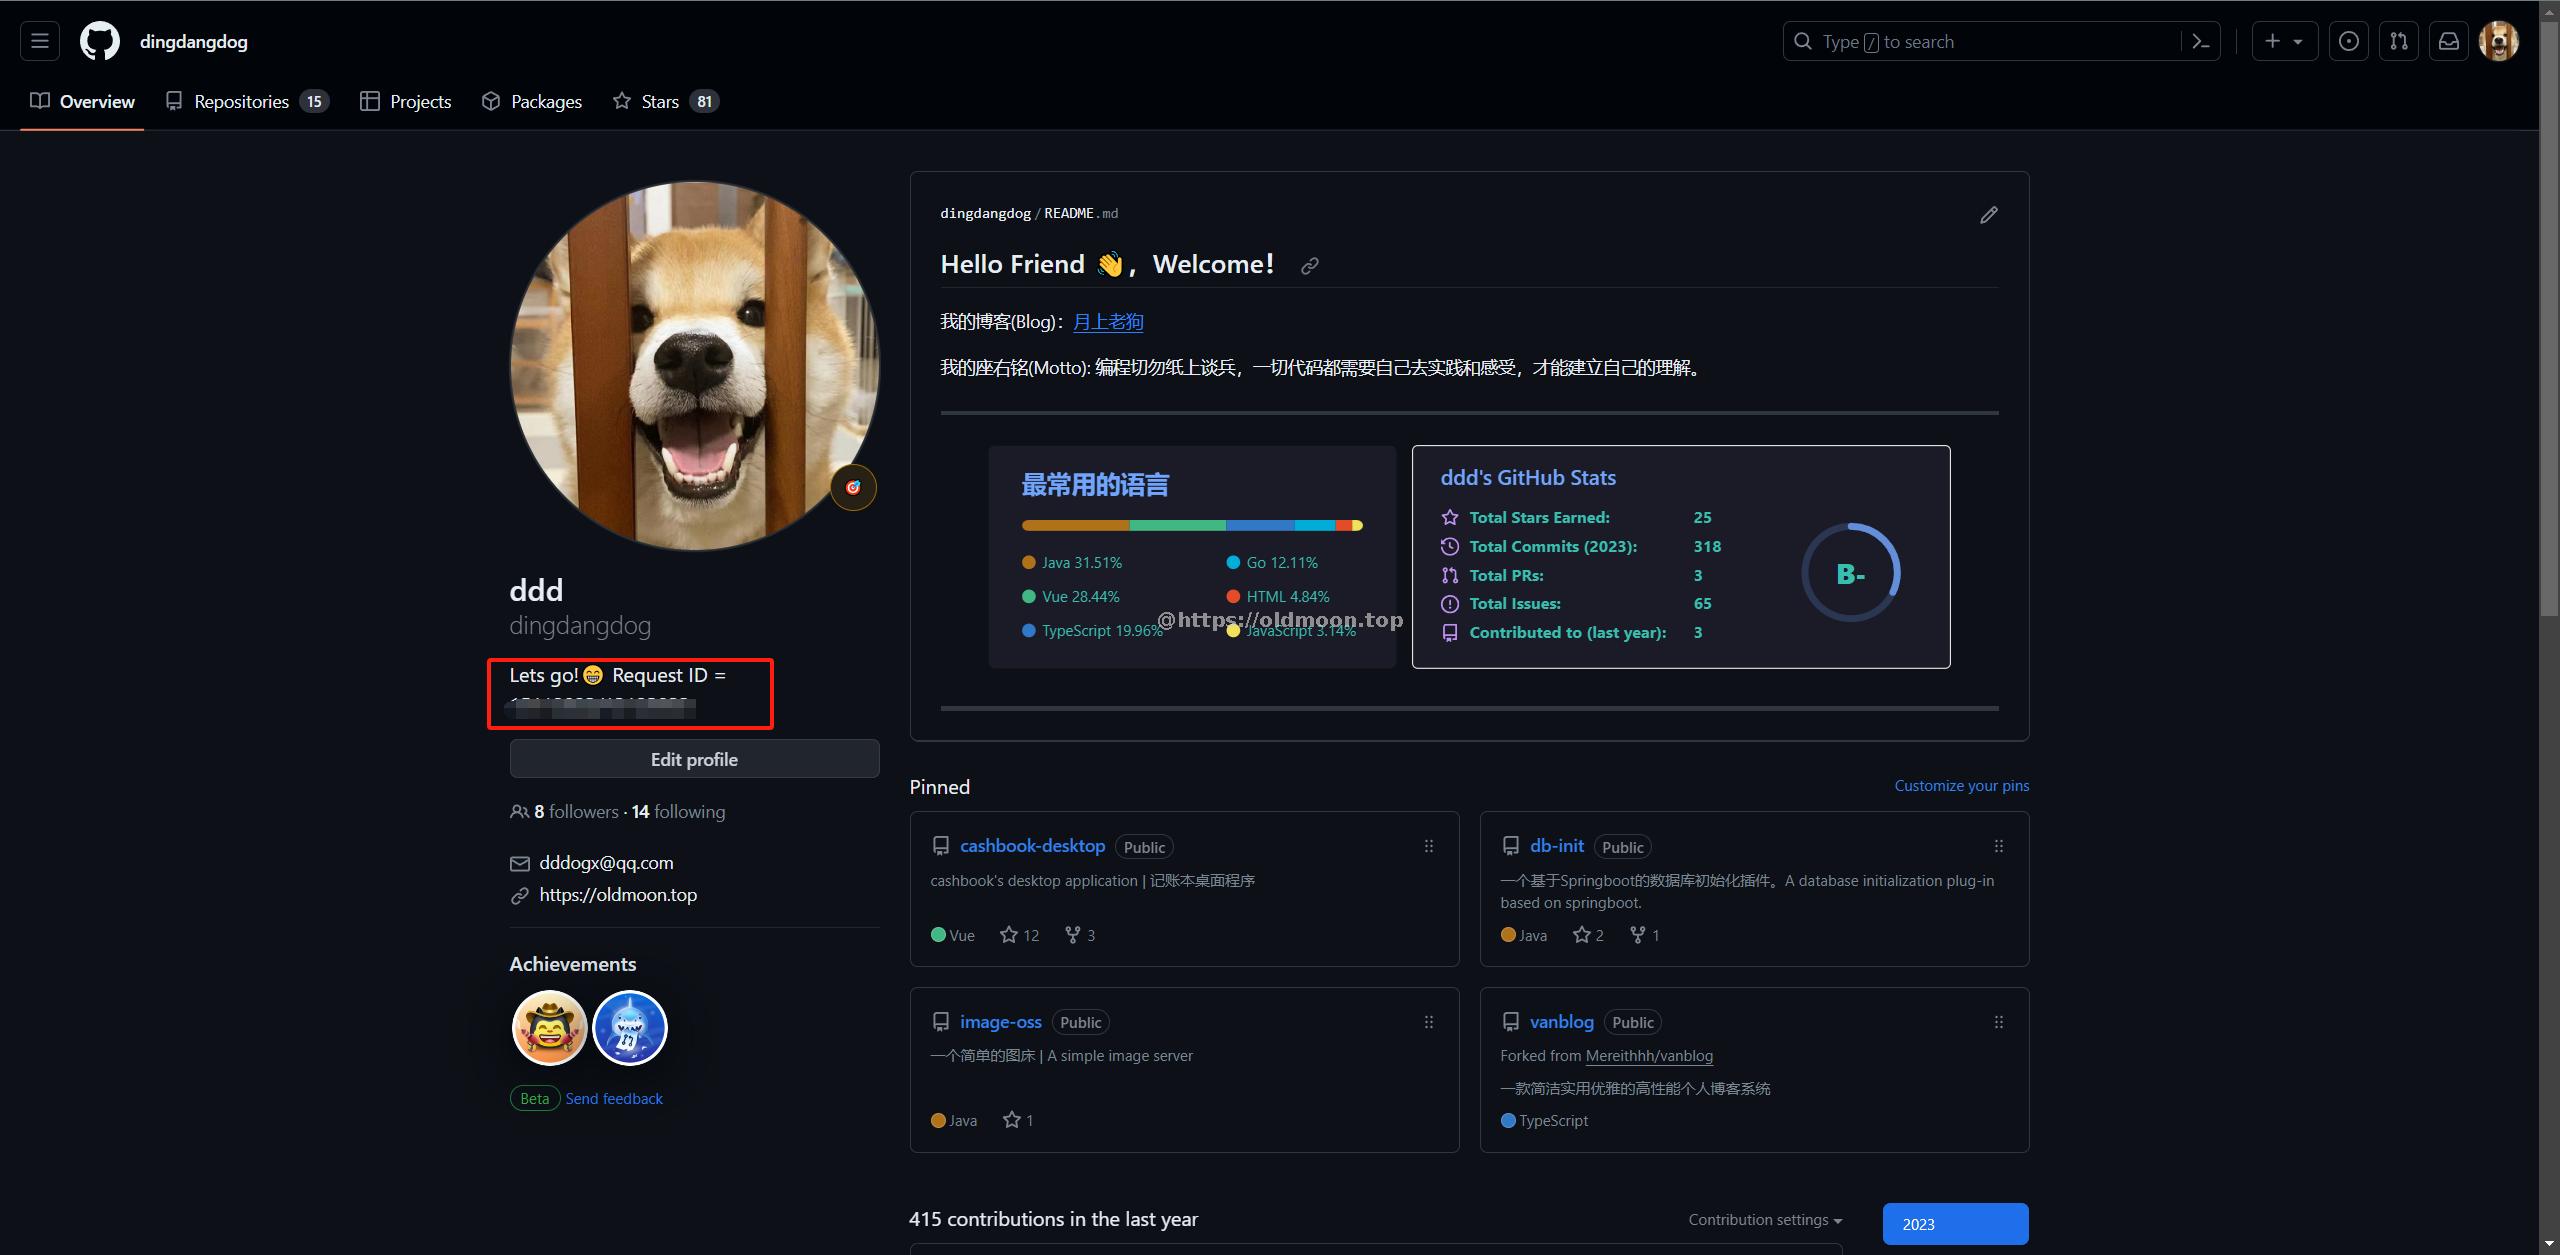The width and height of the screenshot is (2560, 1255).
Task: Open the create new plus dropdown
Action: coord(2285,41)
